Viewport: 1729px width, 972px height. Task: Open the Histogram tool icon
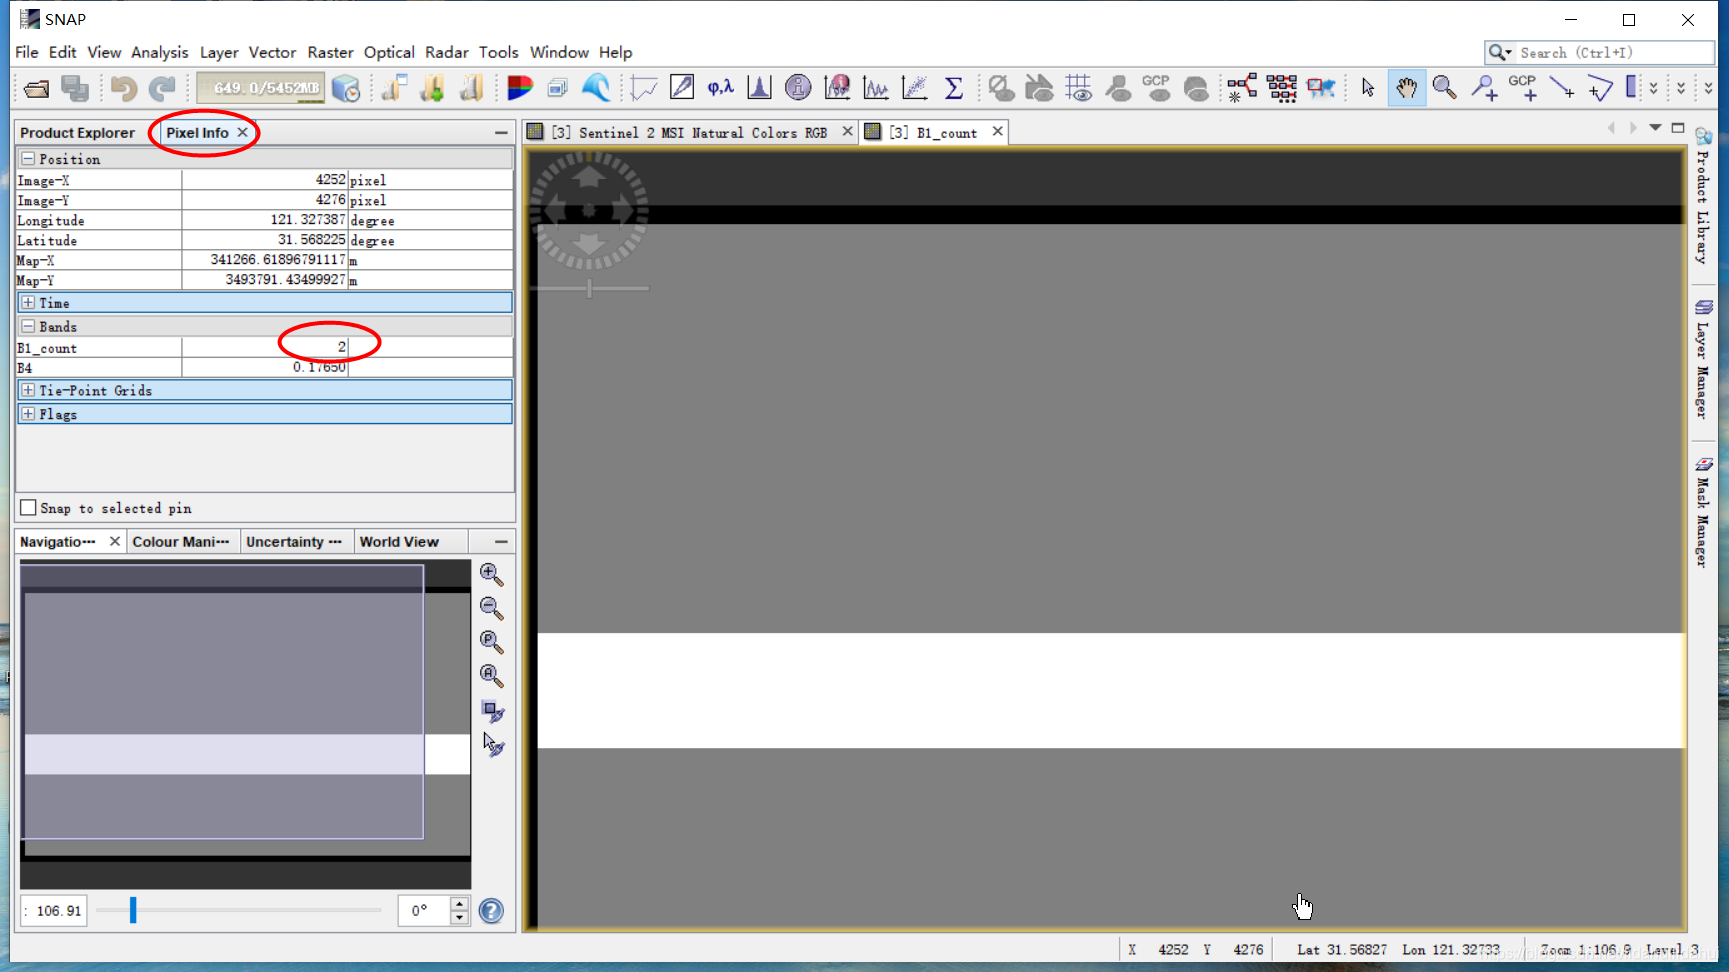click(759, 88)
